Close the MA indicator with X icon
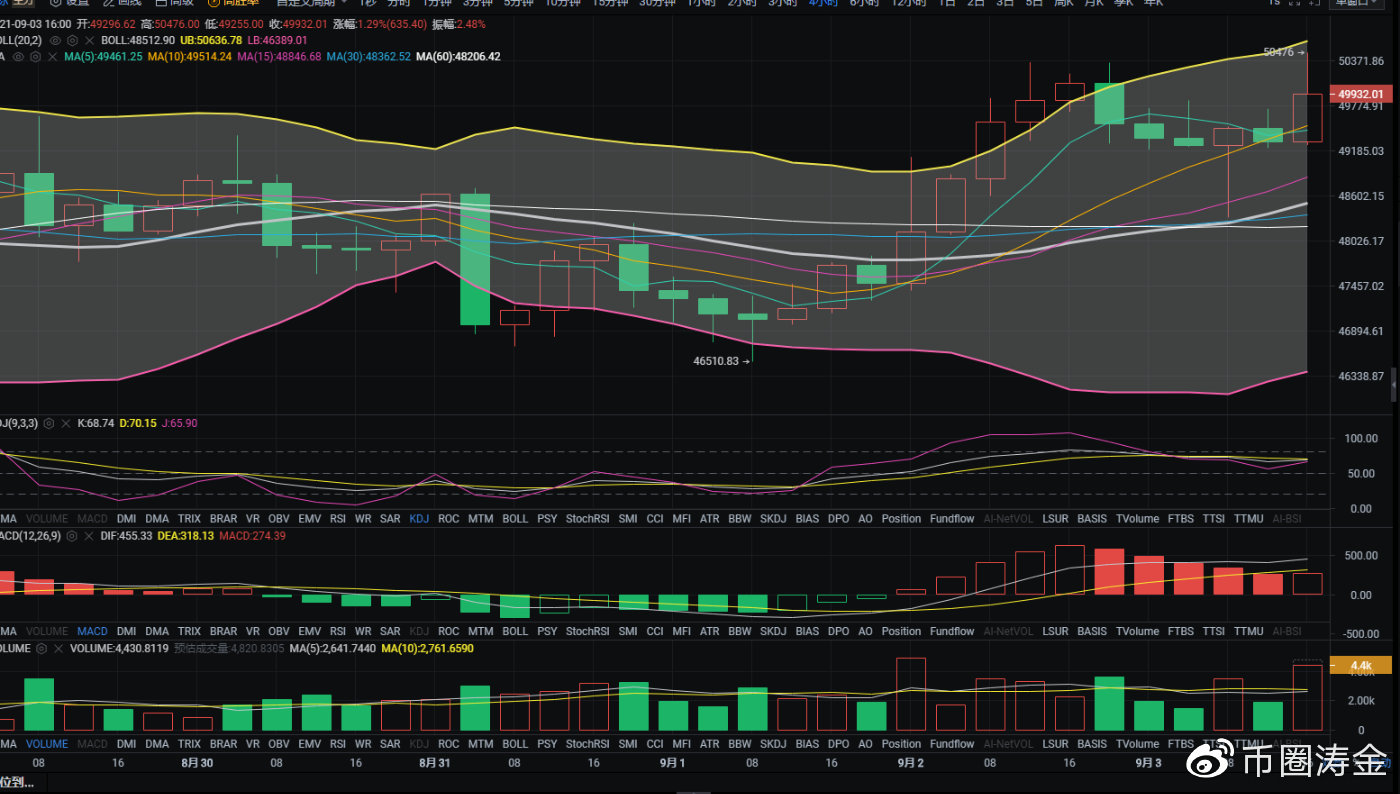 [51, 57]
